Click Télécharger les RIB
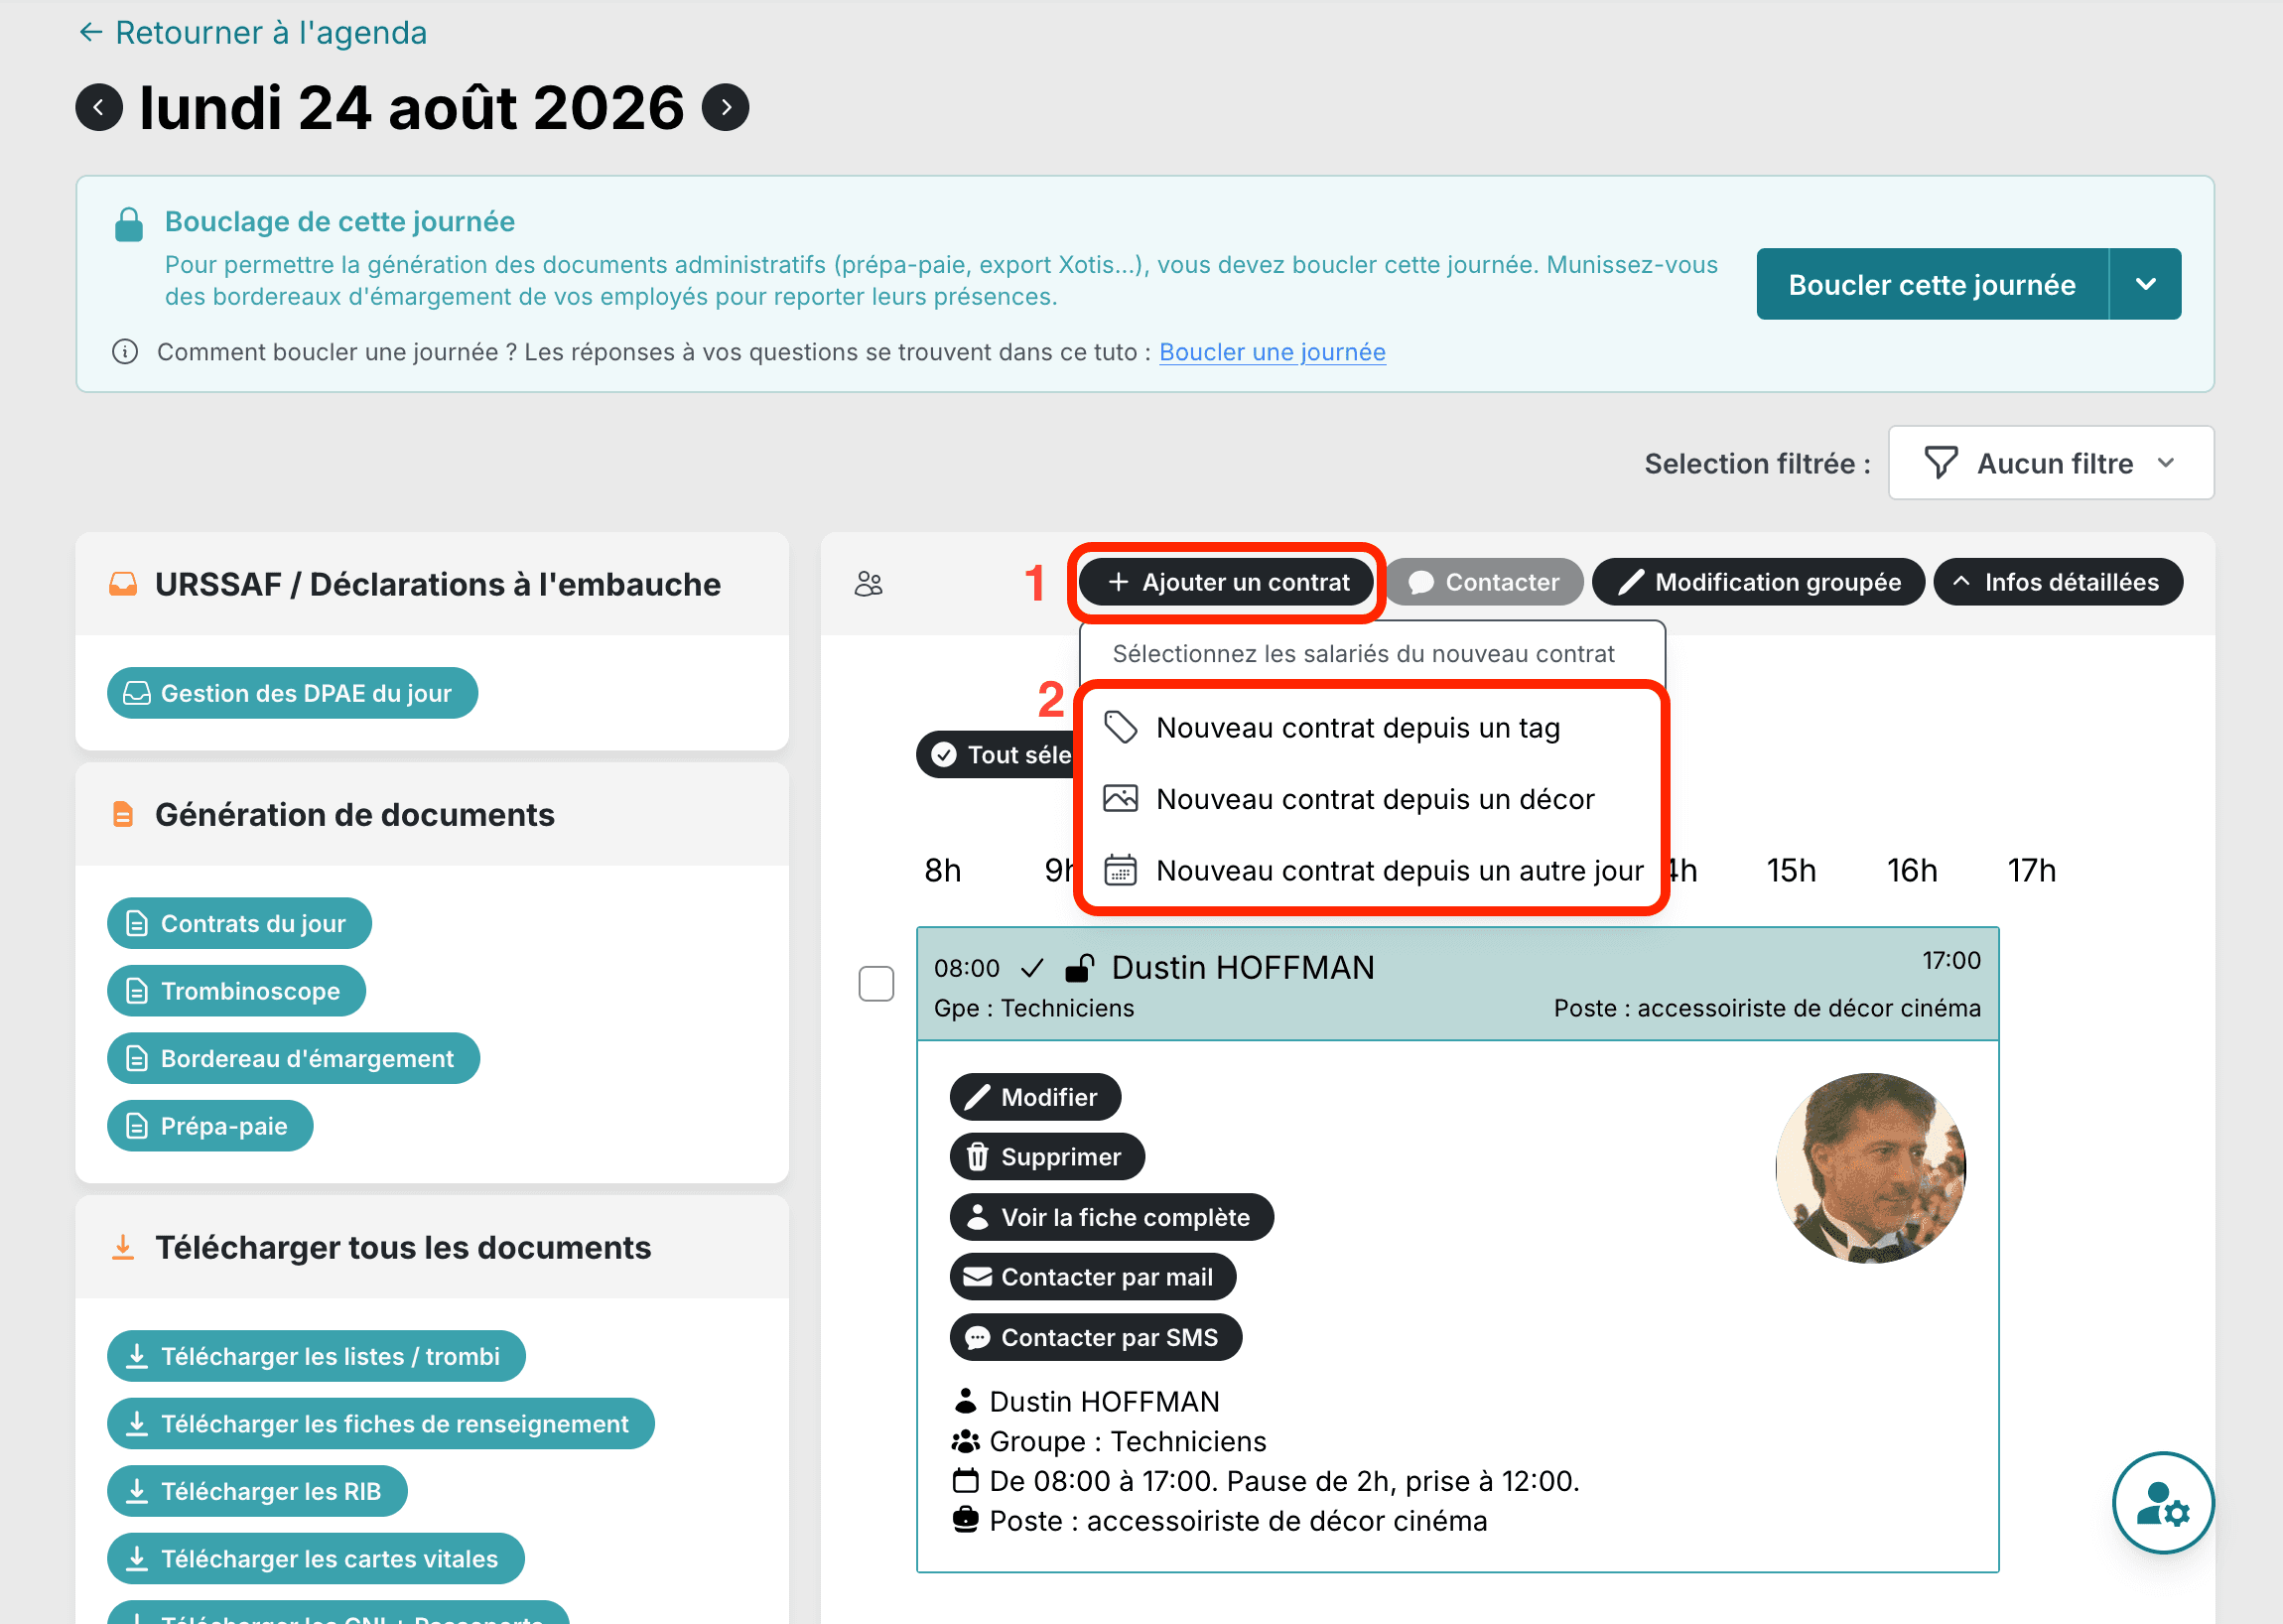This screenshot has width=2283, height=1624. pyautogui.click(x=257, y=1491)
